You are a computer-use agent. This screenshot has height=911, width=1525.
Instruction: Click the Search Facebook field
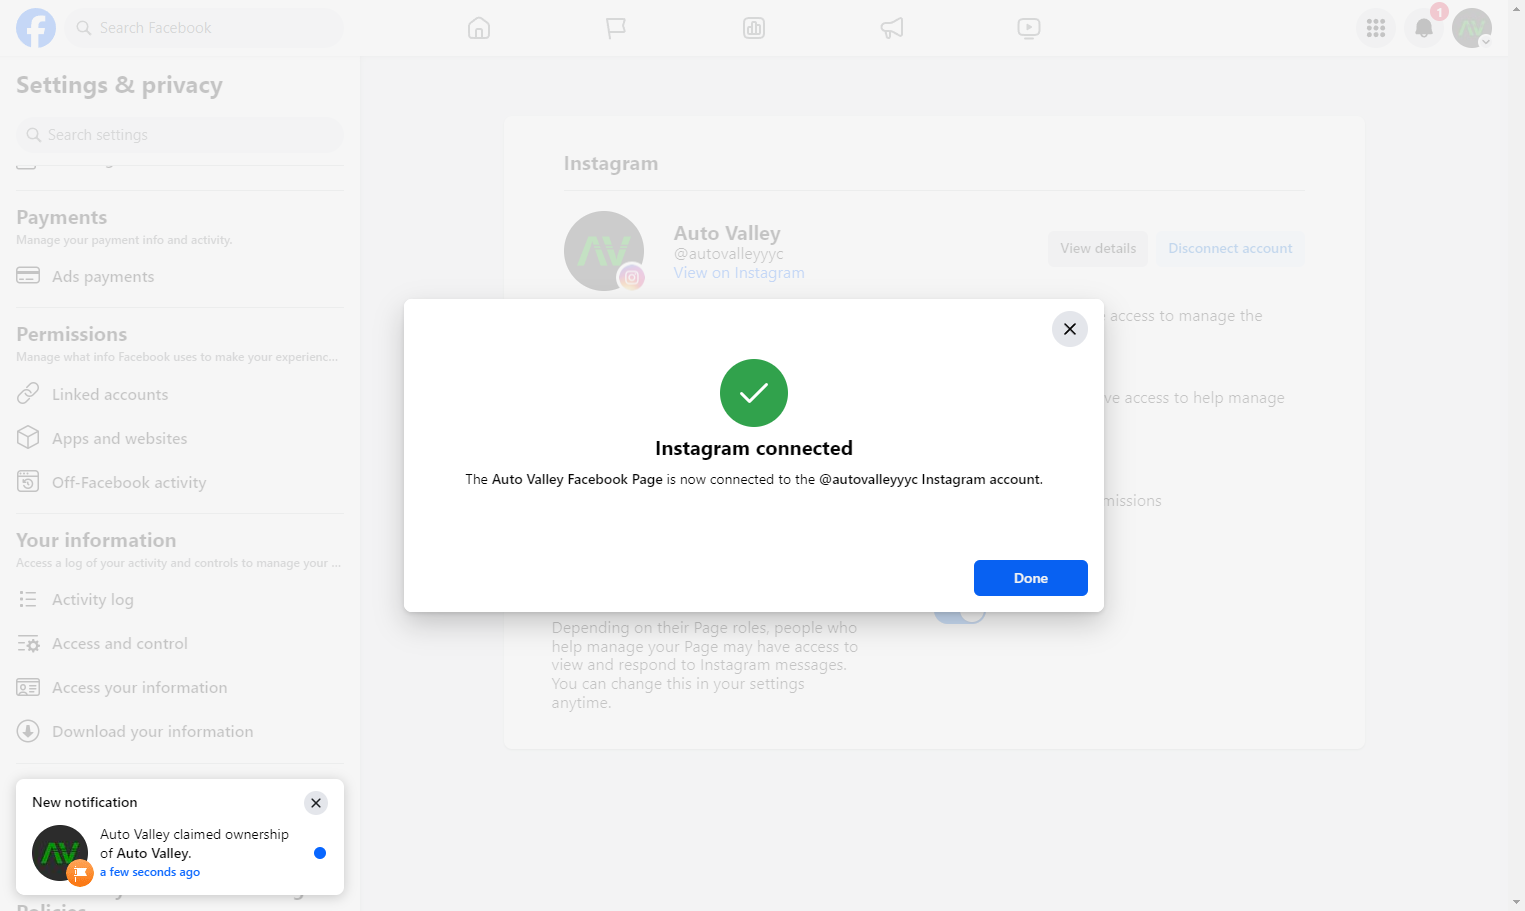[x=204, y=28]
